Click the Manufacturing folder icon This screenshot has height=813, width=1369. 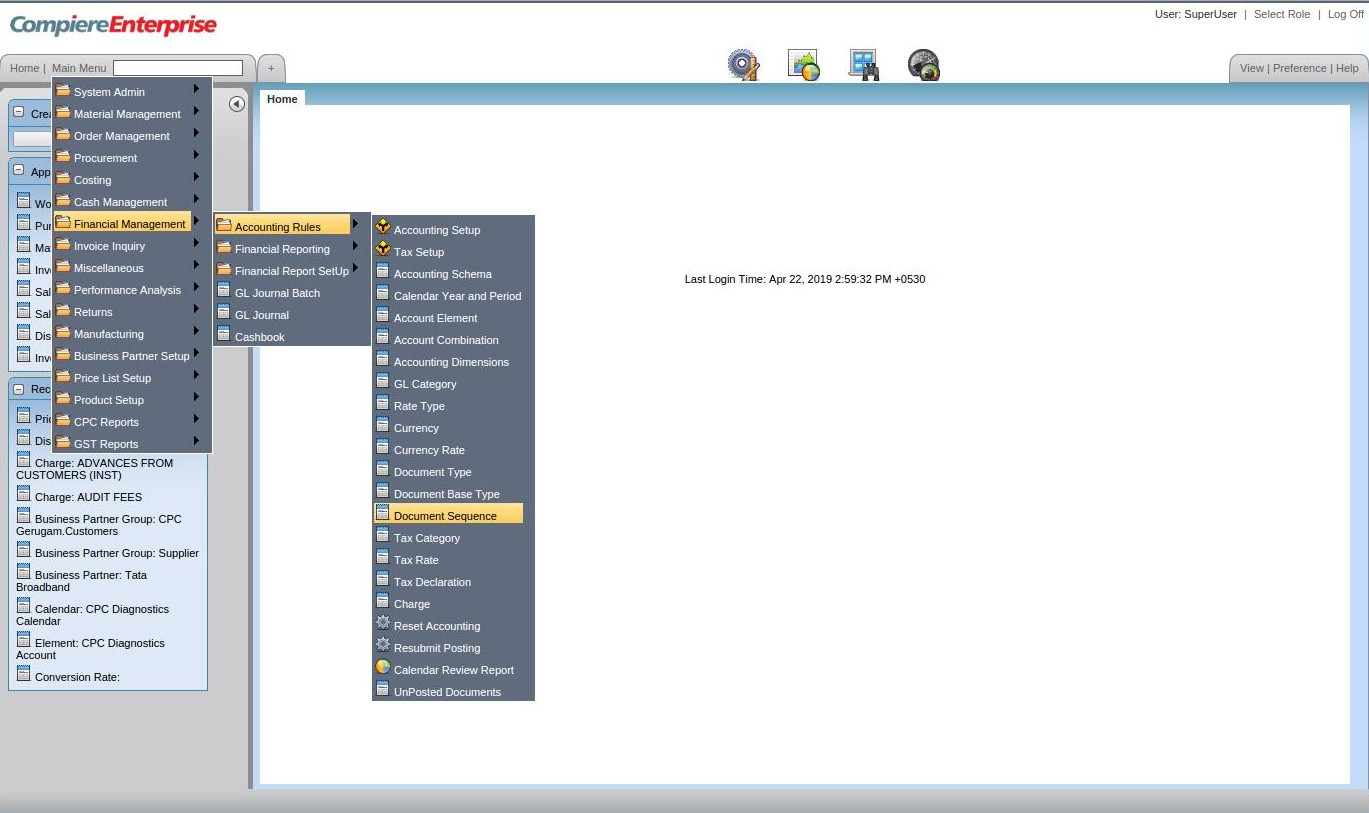click(63, 332)
